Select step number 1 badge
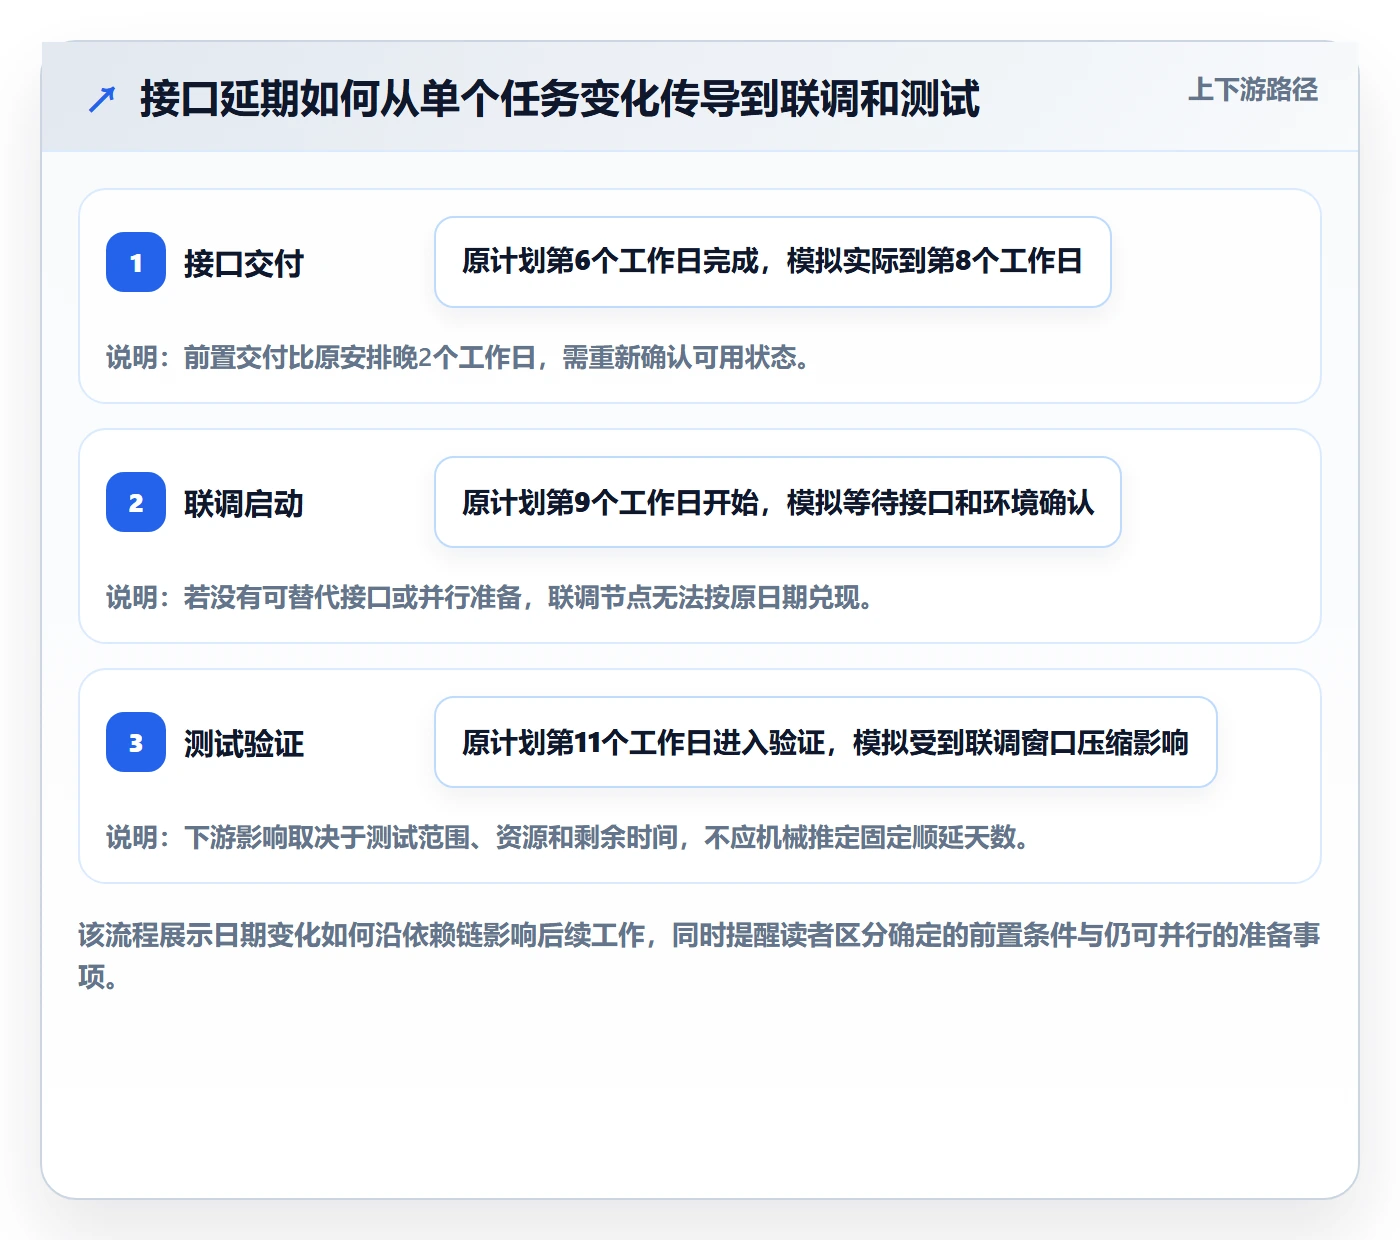The height and width of the screenshot is (1240, 1400). click(x=136, y=262)
